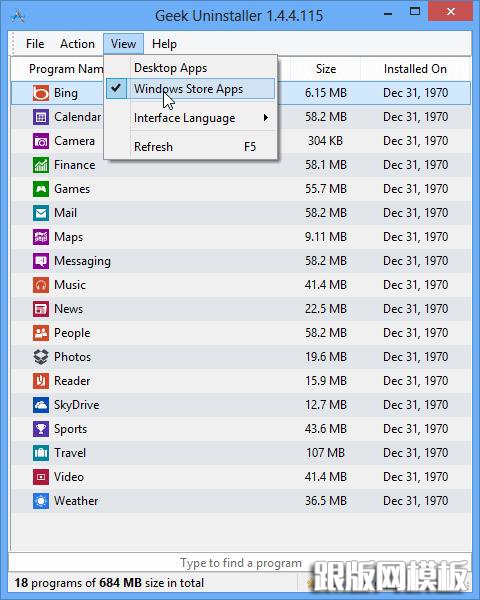Screen dimensions: 480x600
Task: Sort the list by Size column
Action: pos(326,69)
